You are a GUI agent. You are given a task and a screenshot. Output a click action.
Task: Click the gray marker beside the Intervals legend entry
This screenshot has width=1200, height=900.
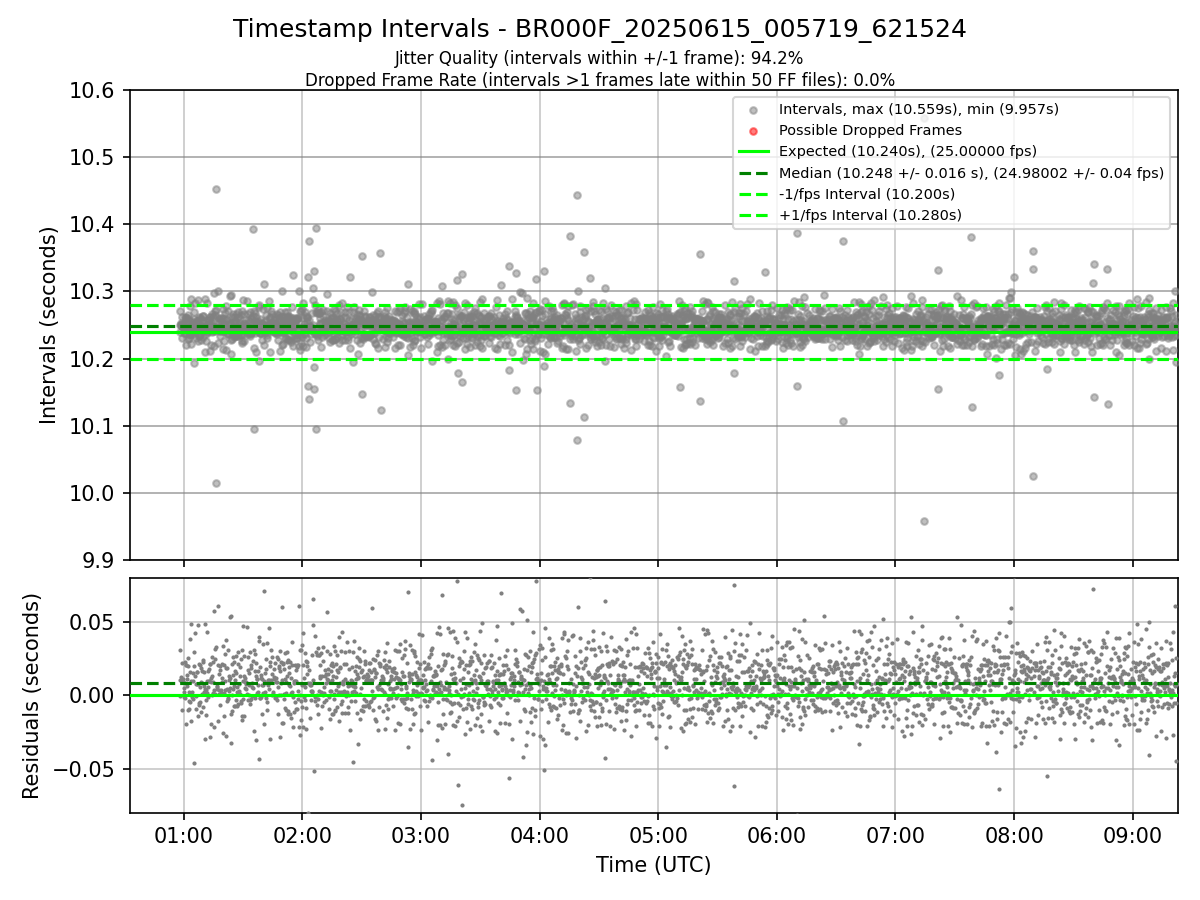point(754,109)
